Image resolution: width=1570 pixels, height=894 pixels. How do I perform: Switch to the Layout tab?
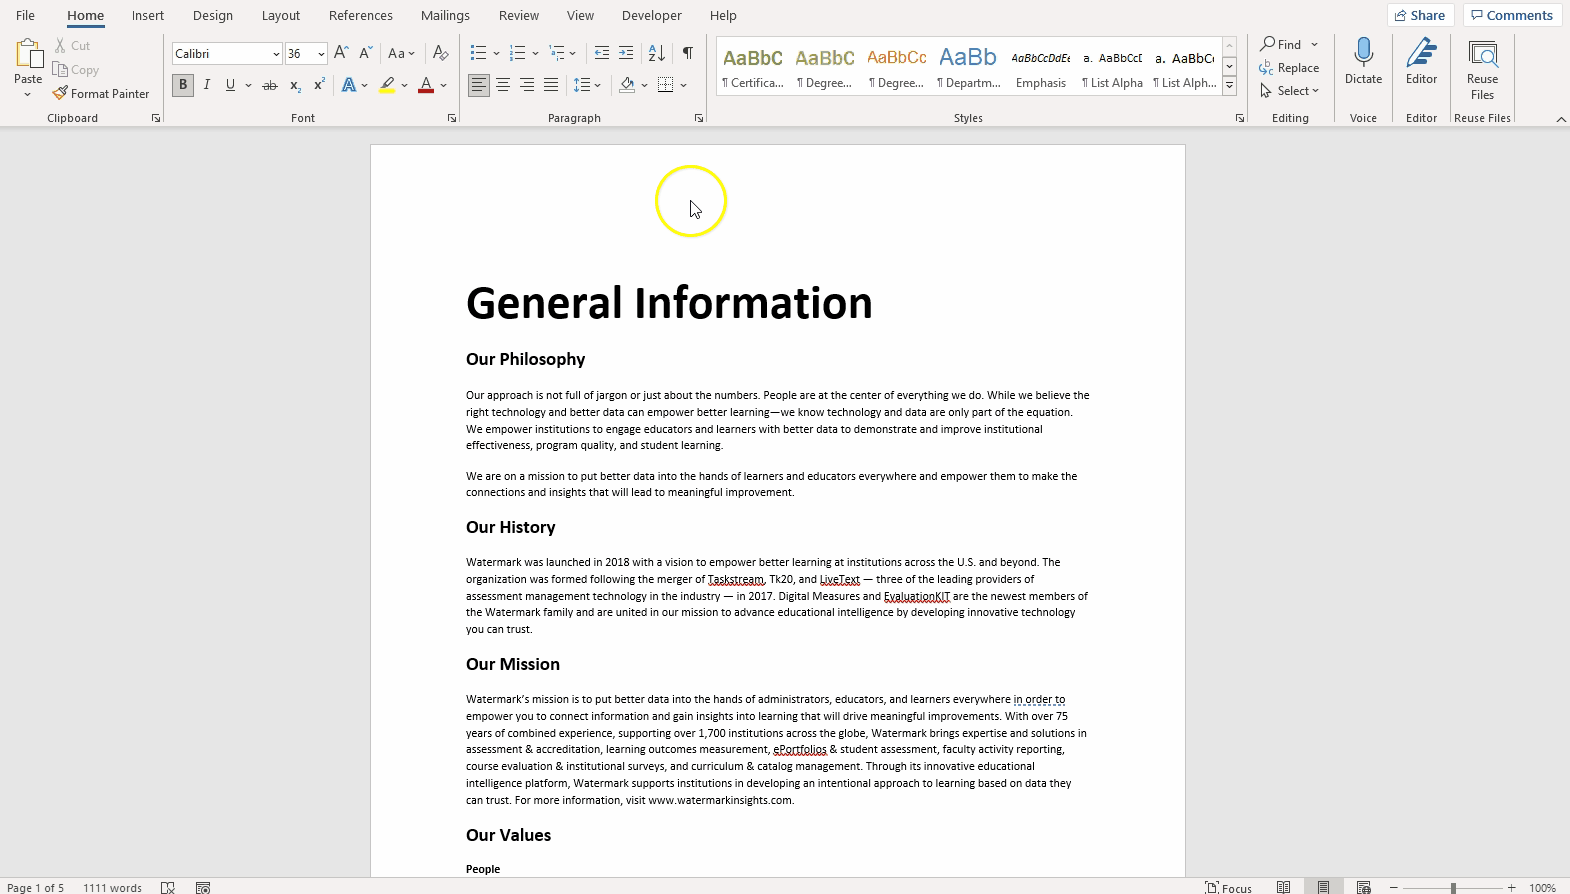281,15
